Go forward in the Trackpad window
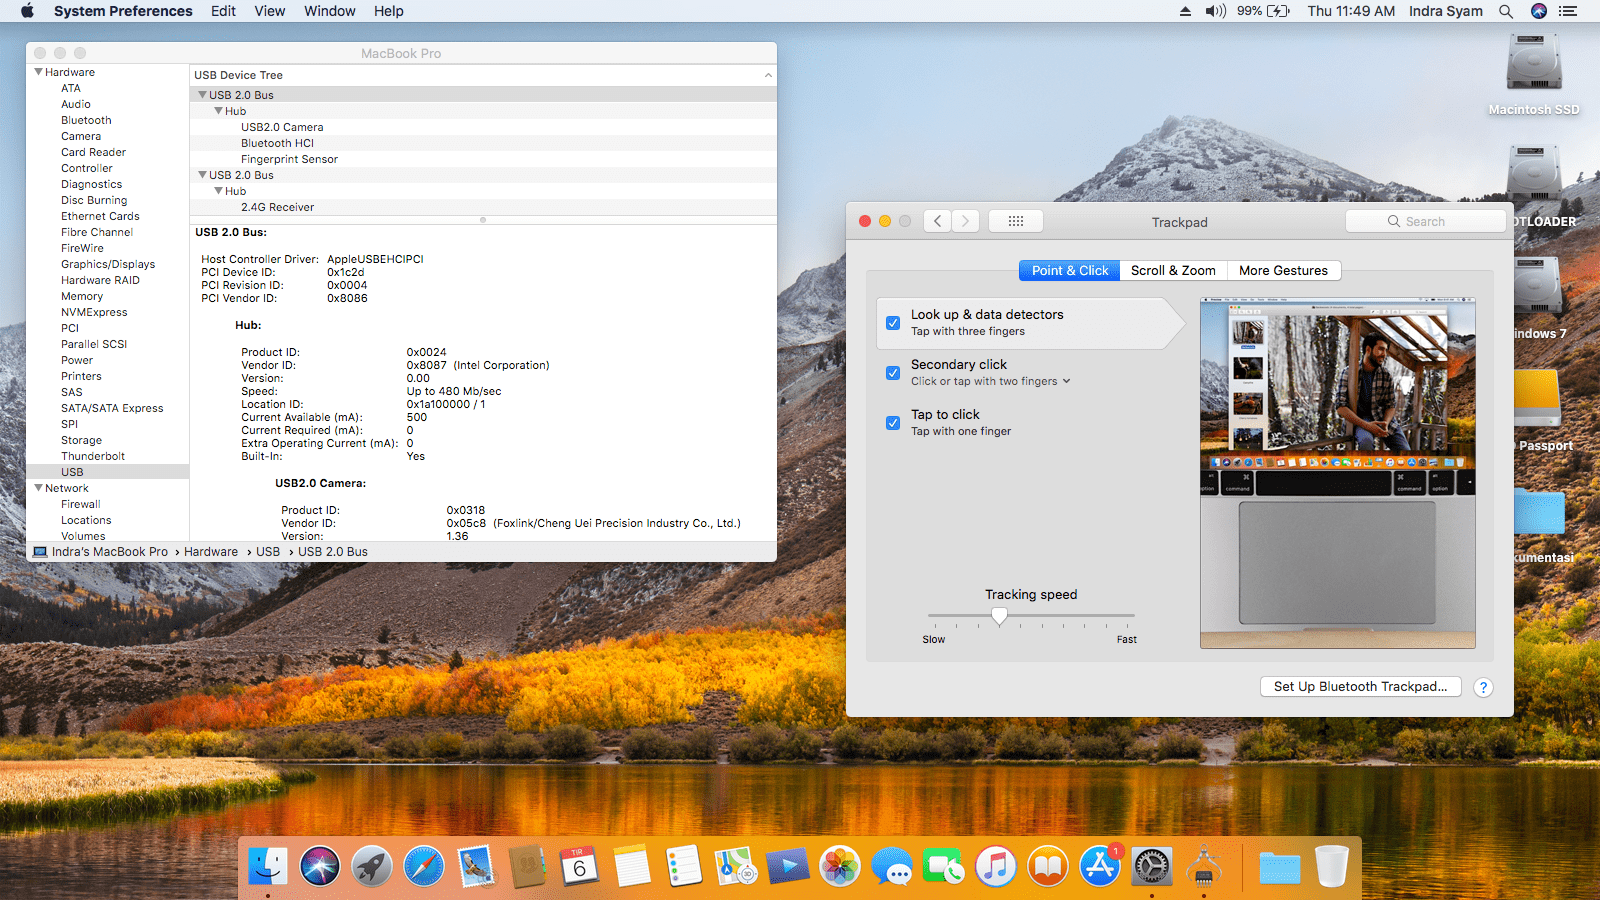The width and height of the screenshot is (1600, 900). (x=965, y=221)
